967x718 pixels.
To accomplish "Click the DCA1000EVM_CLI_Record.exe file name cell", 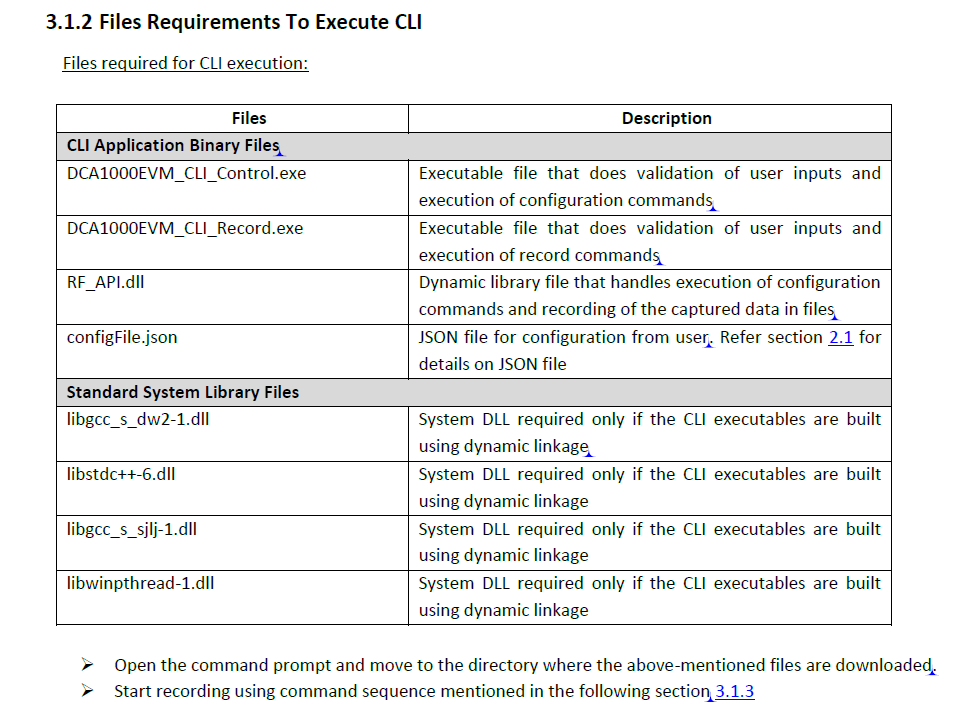I will click(185, 228).
